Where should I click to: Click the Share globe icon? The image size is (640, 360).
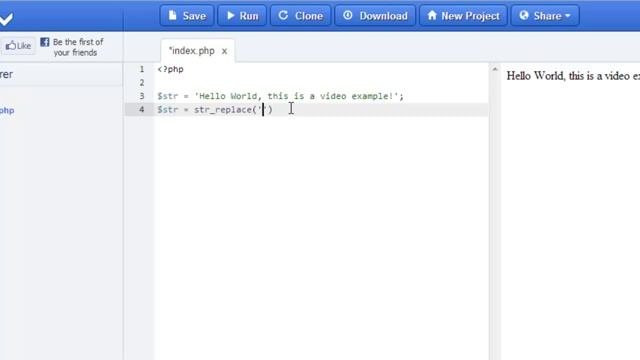[x=524, y=16]
